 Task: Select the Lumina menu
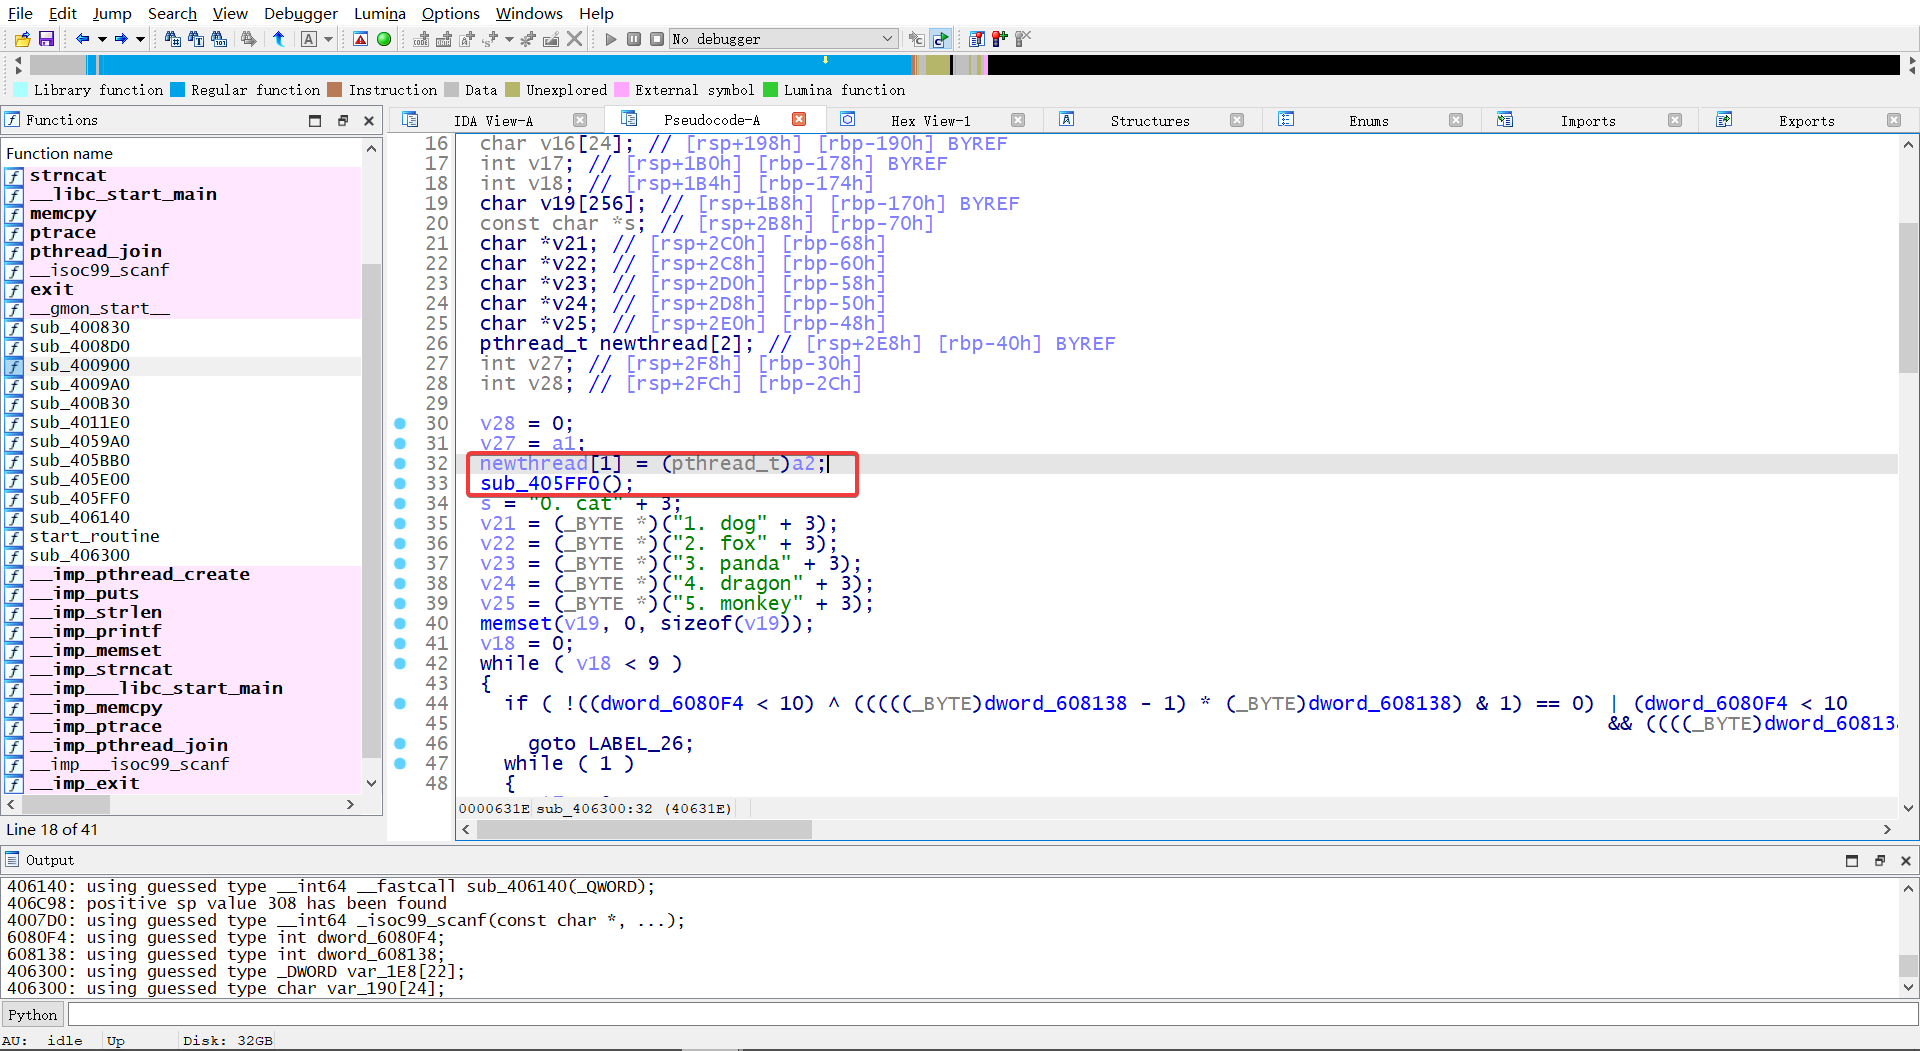(x=379, y=13)
